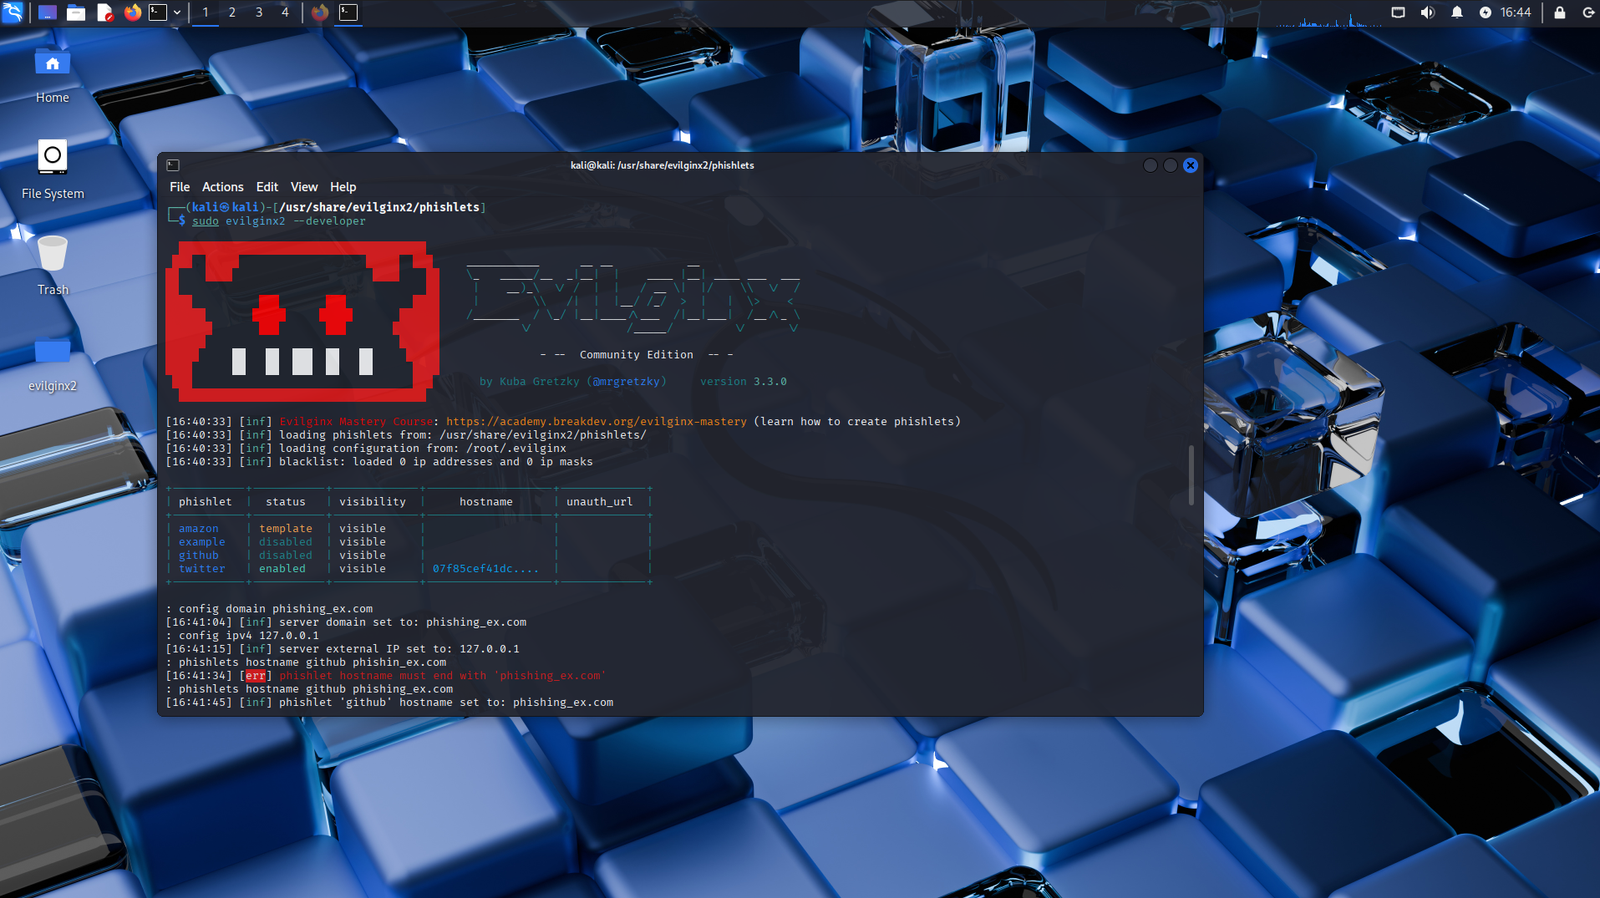Image resolution: width=1600 pixels, height=898 pixels.
Task: Expand the terminal launcher dropdown arrow
Action: pyautogui.click(x=177, y=12)
